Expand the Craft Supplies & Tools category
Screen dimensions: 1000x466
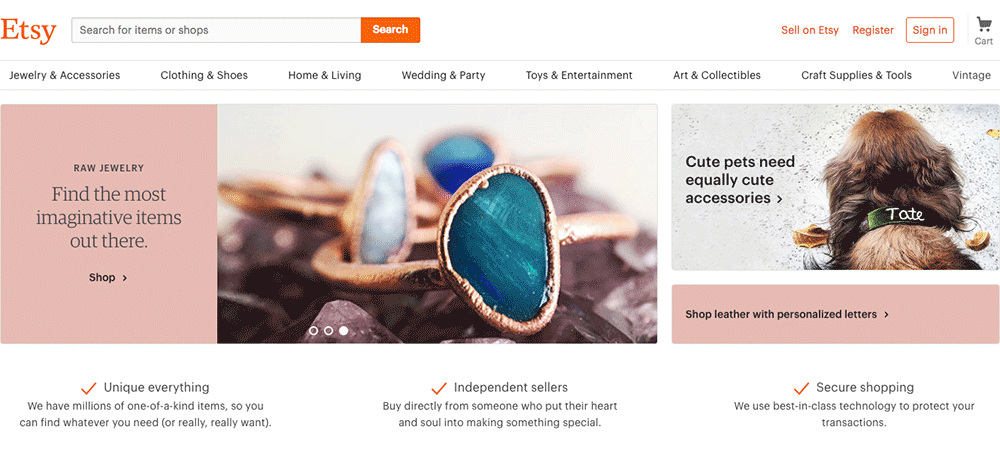(856, 75)
